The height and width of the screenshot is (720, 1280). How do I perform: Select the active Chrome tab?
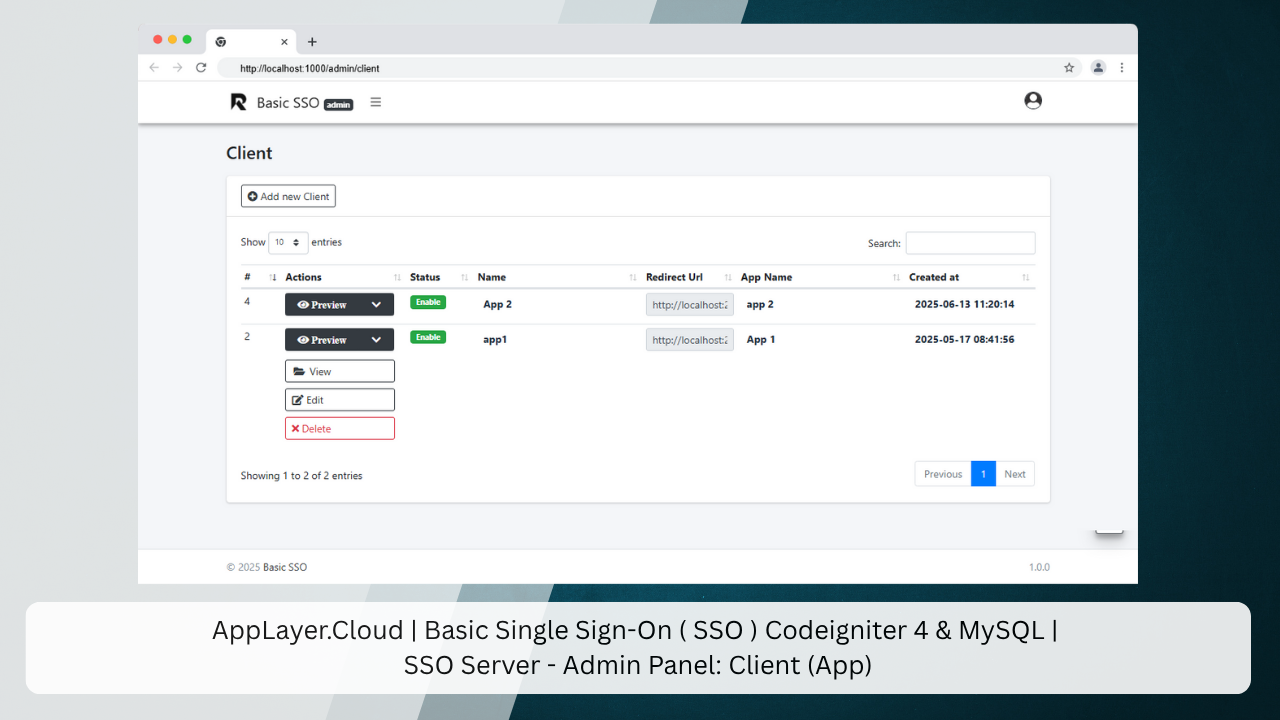pyautogui.click(x=251, y=42)
